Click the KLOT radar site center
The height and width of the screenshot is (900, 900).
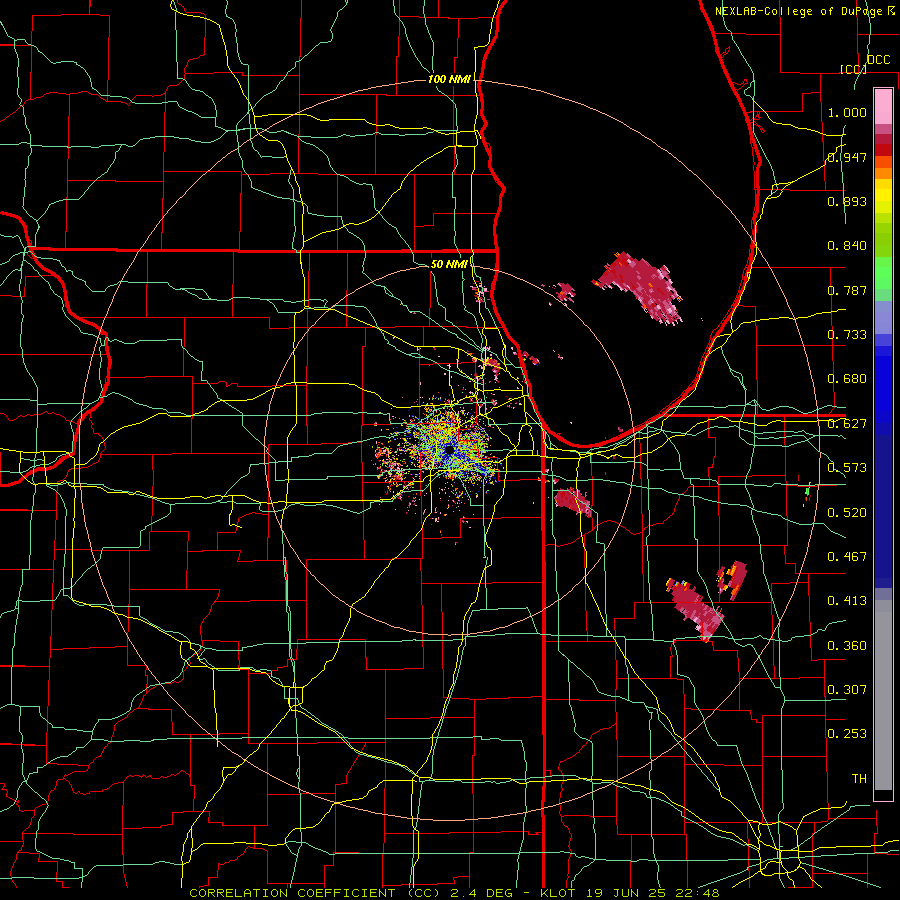(449, 451)
